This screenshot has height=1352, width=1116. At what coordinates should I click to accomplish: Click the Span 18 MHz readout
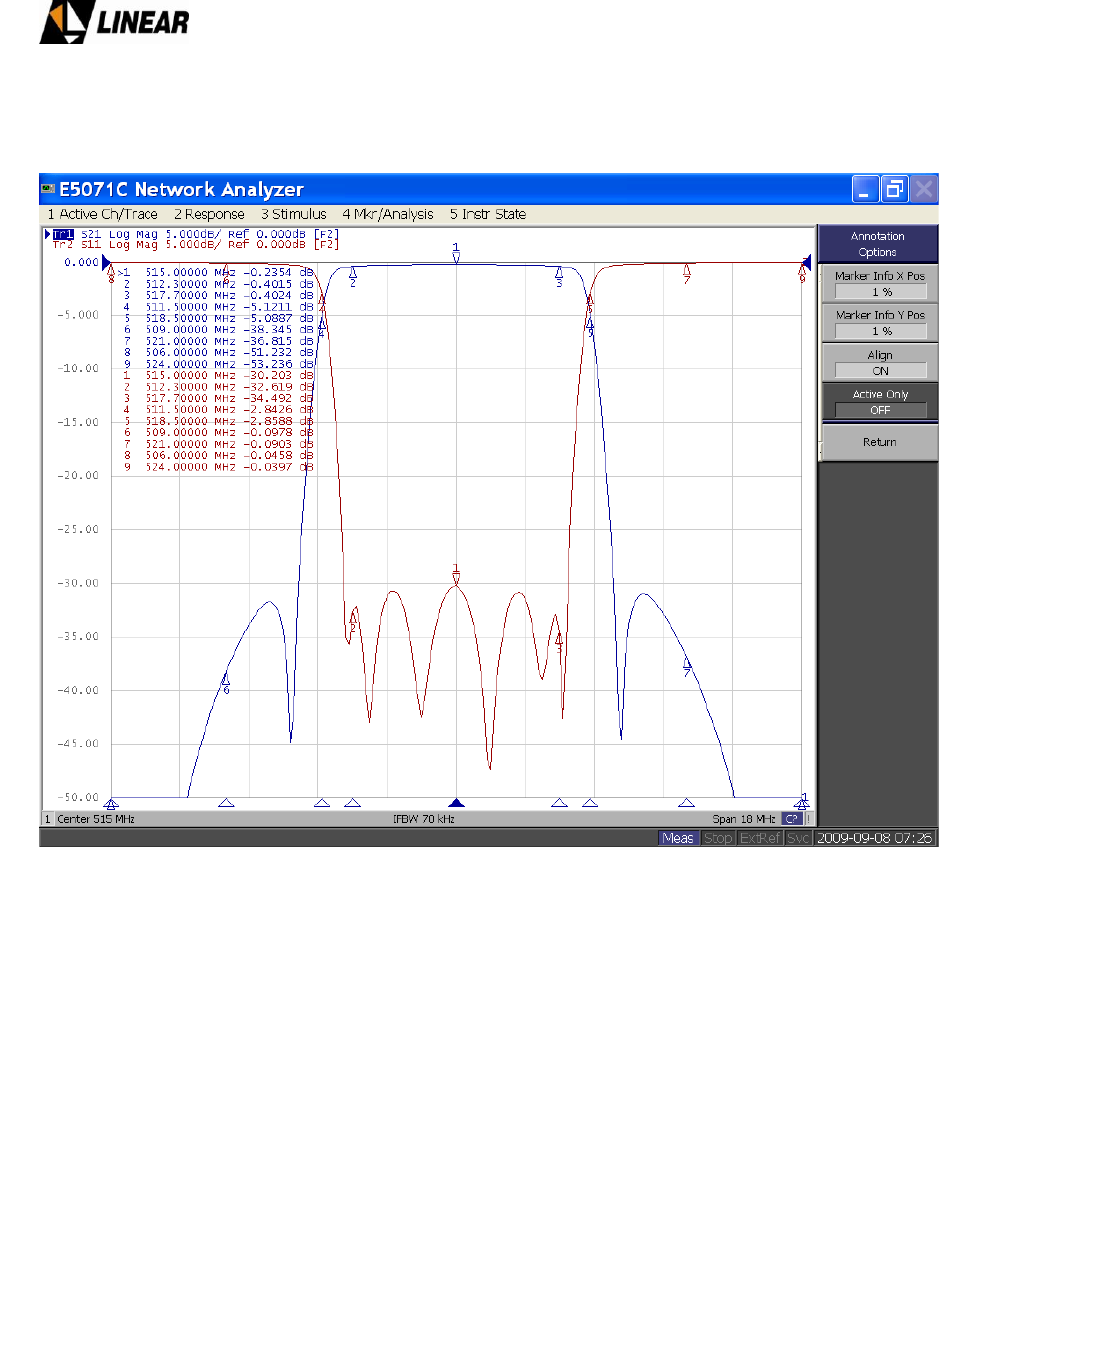point(744,819)
